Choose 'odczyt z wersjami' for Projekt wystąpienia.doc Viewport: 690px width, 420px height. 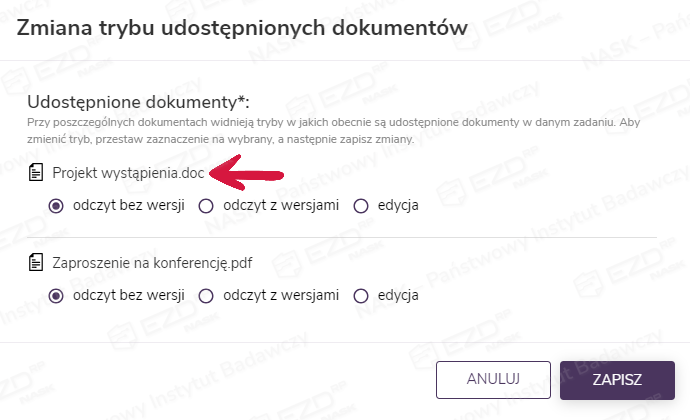click(x=207, y=206)
